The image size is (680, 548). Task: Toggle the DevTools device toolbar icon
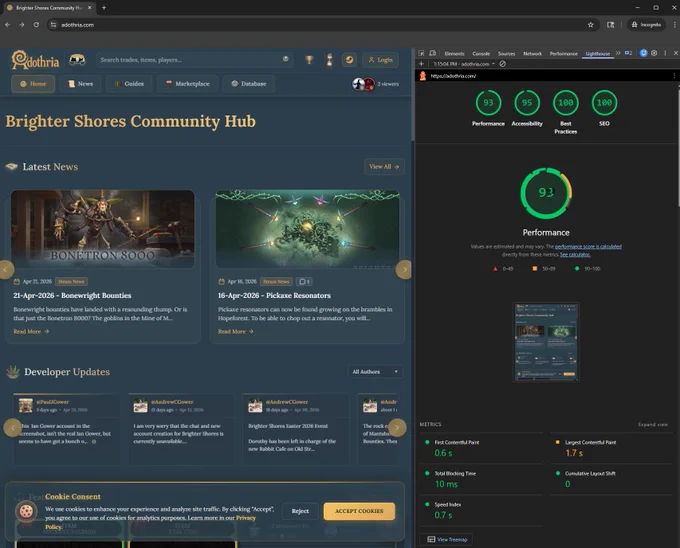click(x=432, y=53)
